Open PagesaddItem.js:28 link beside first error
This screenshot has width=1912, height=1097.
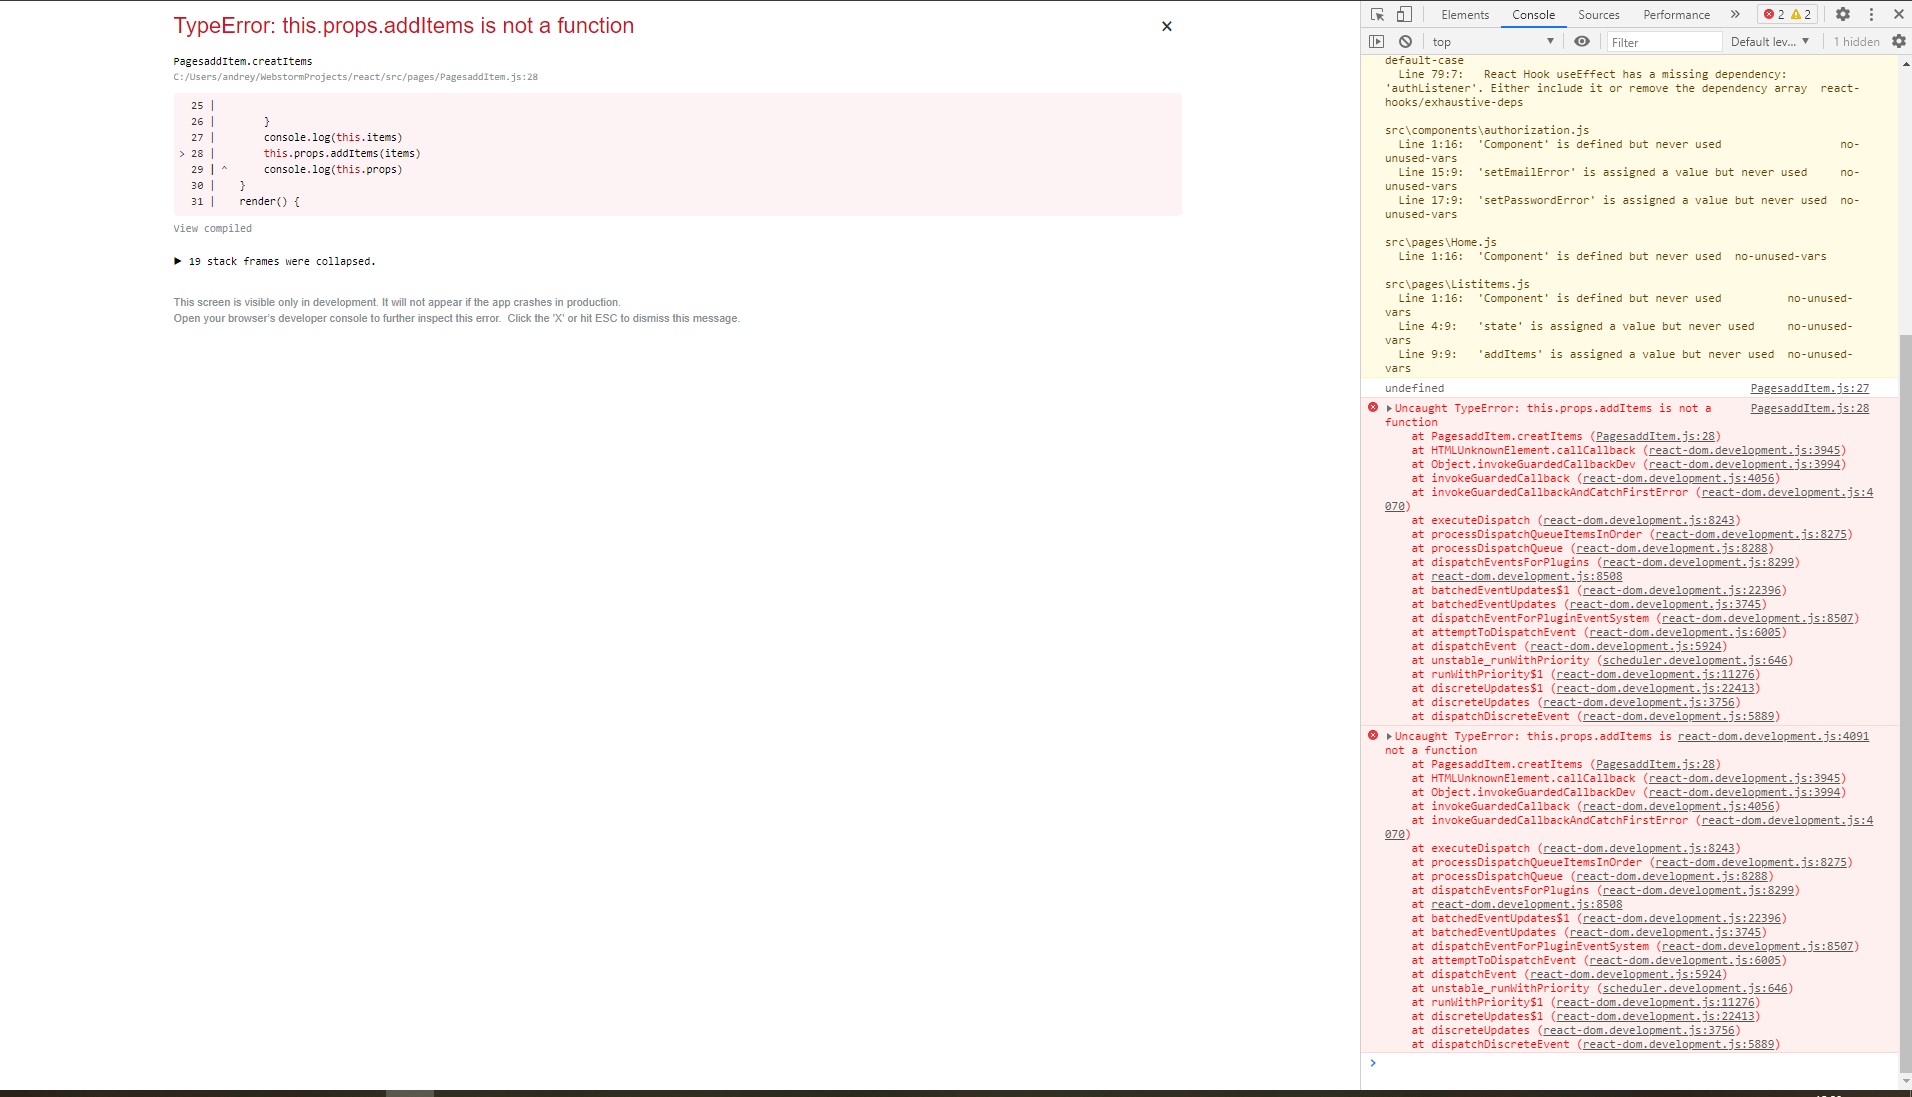[1809, 408]
